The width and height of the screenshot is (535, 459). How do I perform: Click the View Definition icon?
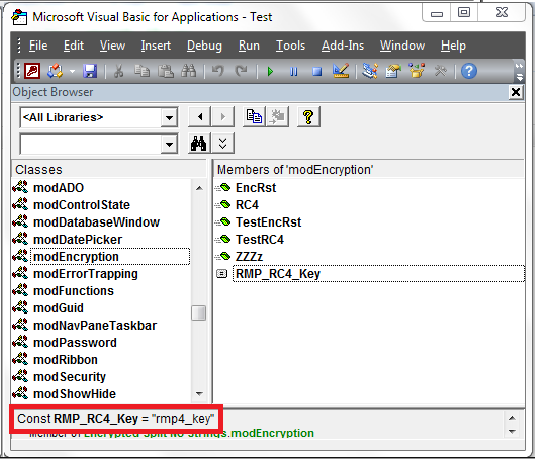[277, 117]
